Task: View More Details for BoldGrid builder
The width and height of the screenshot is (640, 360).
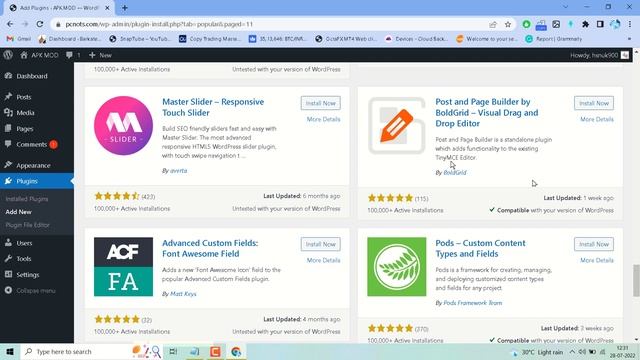Action: pos(597,119)
